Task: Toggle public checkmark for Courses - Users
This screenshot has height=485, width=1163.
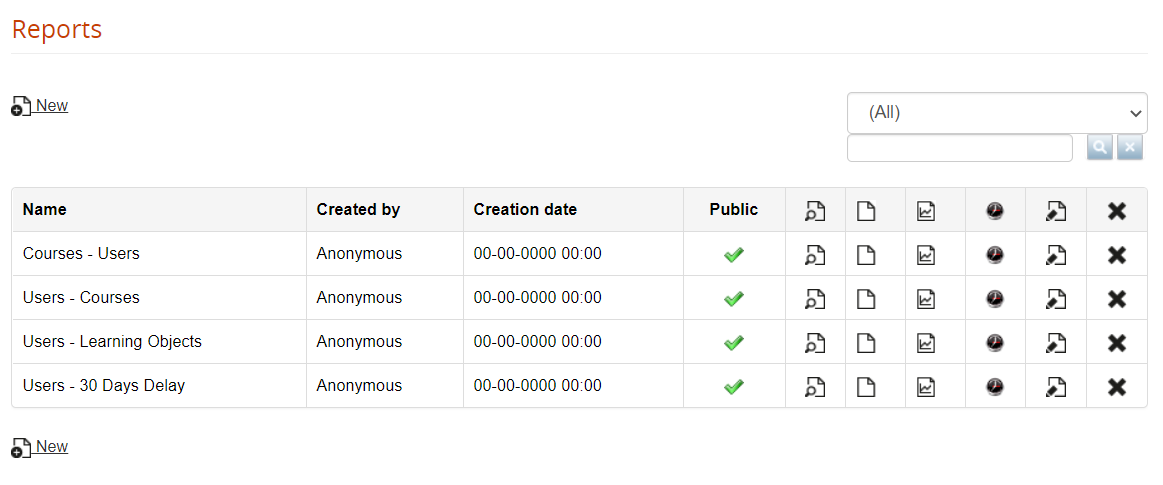Action: 734,255
